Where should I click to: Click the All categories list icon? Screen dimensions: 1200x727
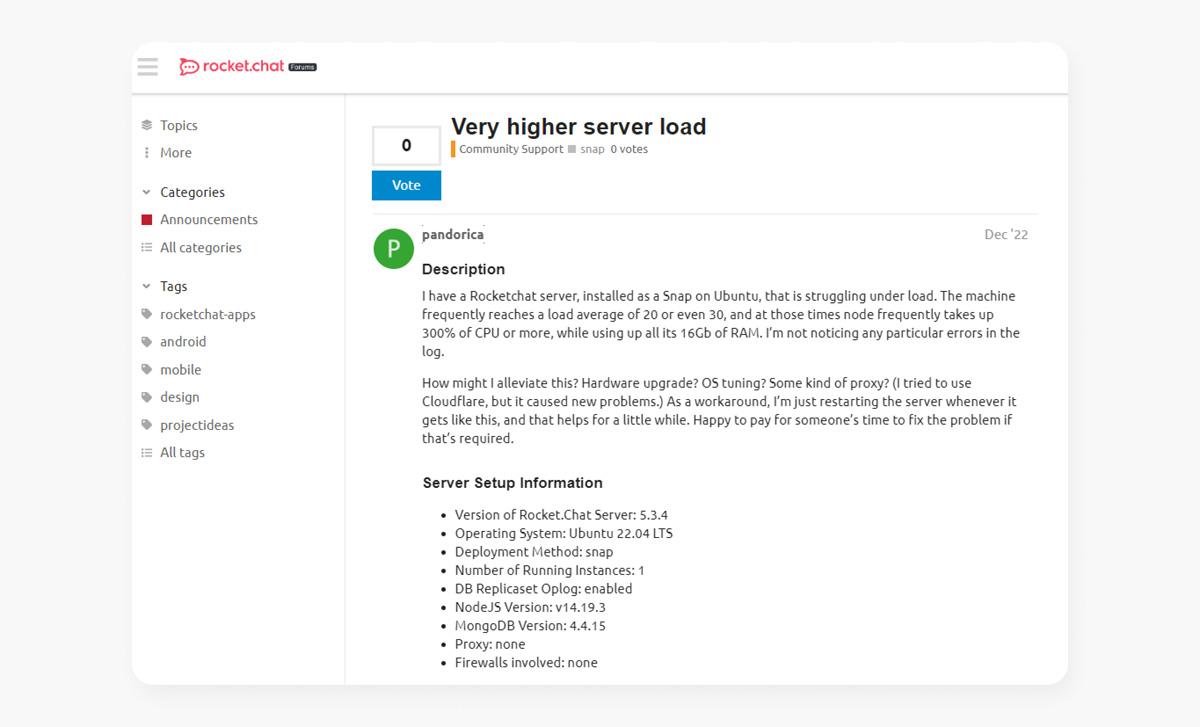point(147,248)
